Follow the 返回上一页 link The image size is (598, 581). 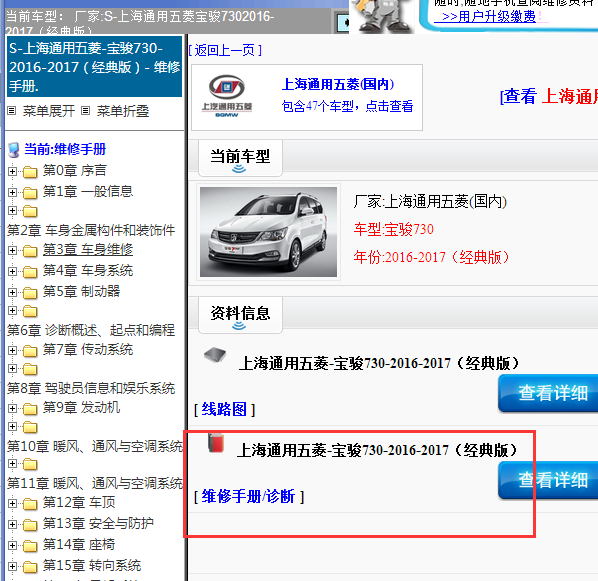(x=225, y=50)
